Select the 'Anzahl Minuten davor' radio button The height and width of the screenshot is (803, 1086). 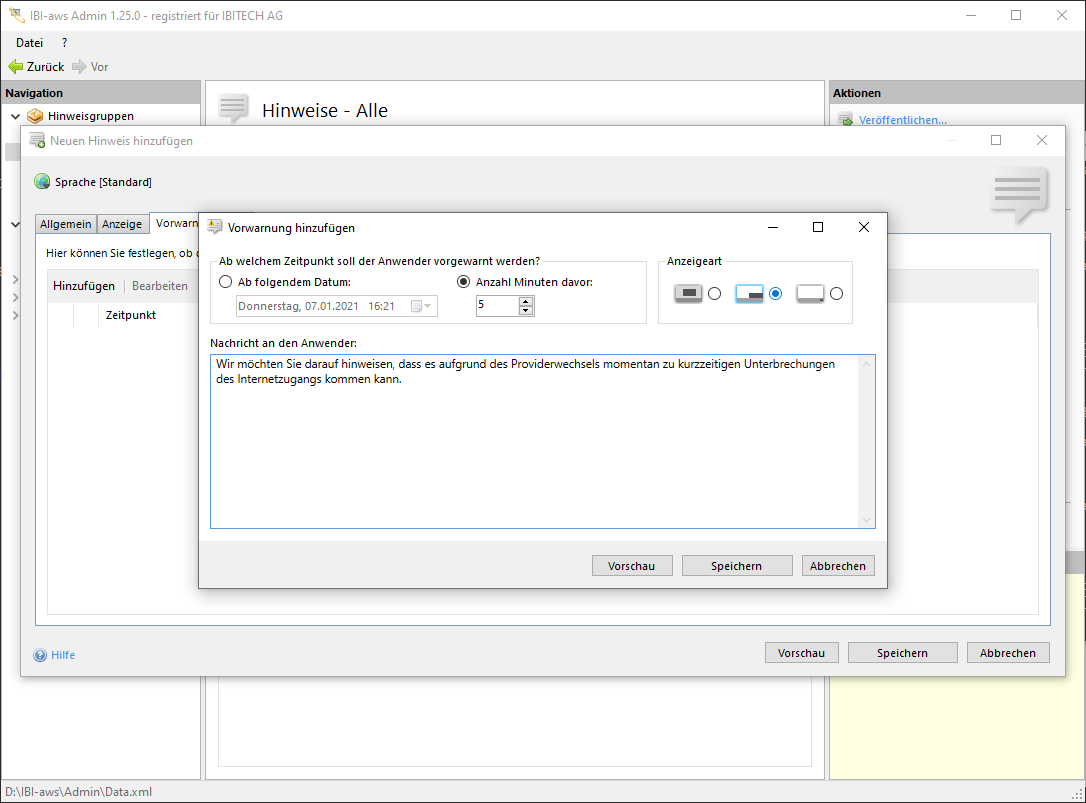pos(463,282)
